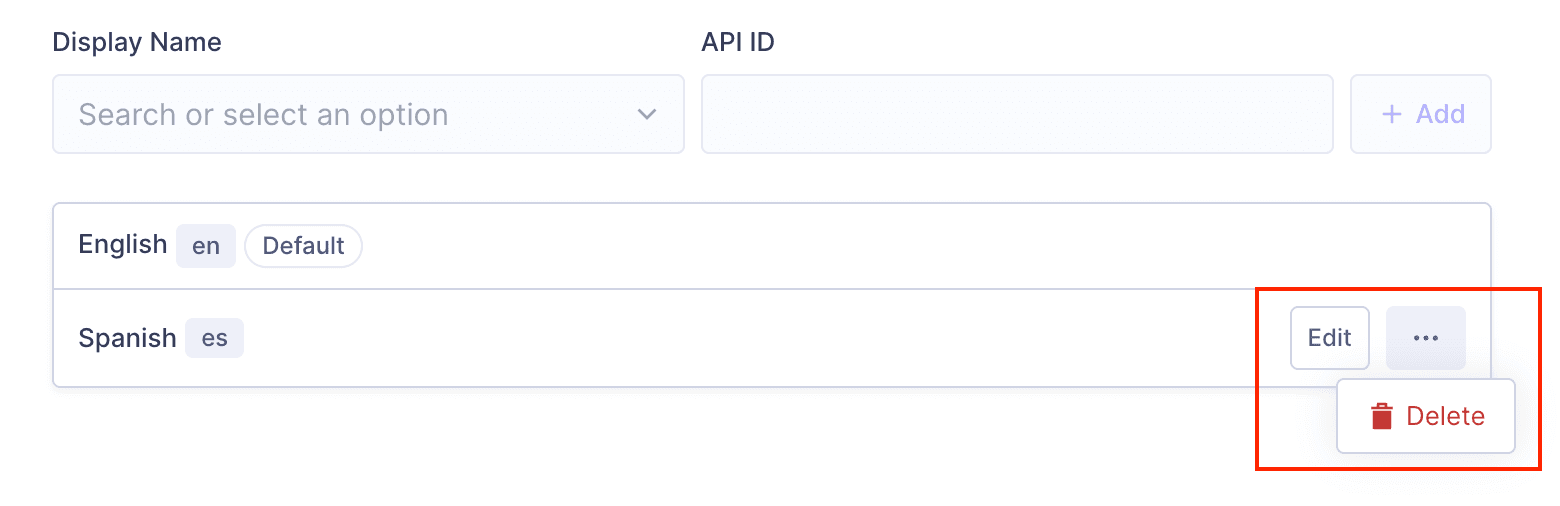The height and width of the screenshot is (506, 1560).
Task: Click the Add button
Action: pos(1421,114)
